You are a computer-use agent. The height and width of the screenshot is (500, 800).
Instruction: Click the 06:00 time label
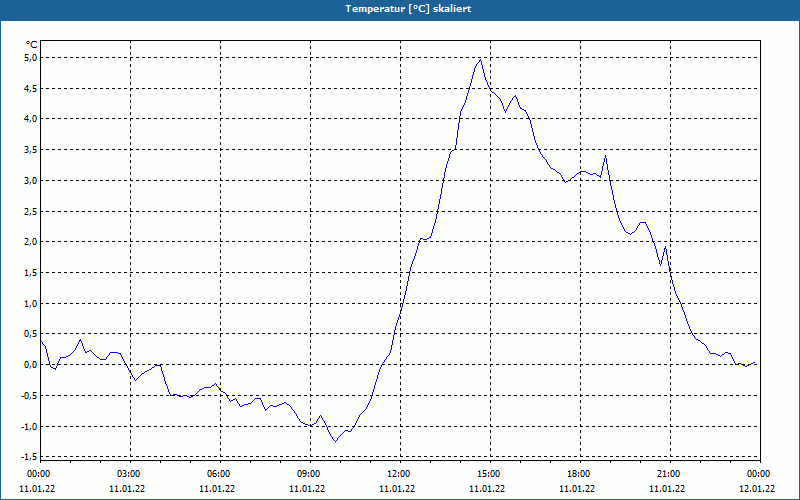click(x=220, y=474)
